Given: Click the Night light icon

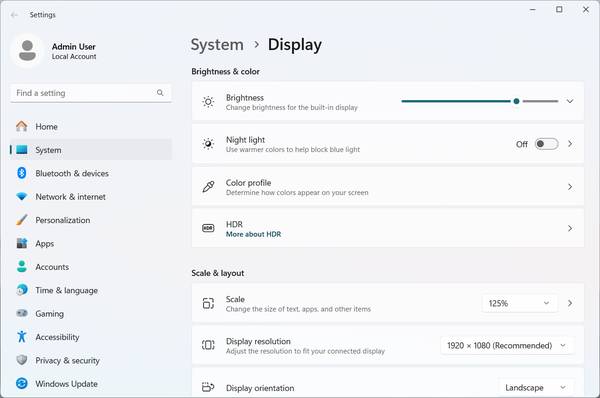Looking at the screenshot, I should tap(208, 144).
